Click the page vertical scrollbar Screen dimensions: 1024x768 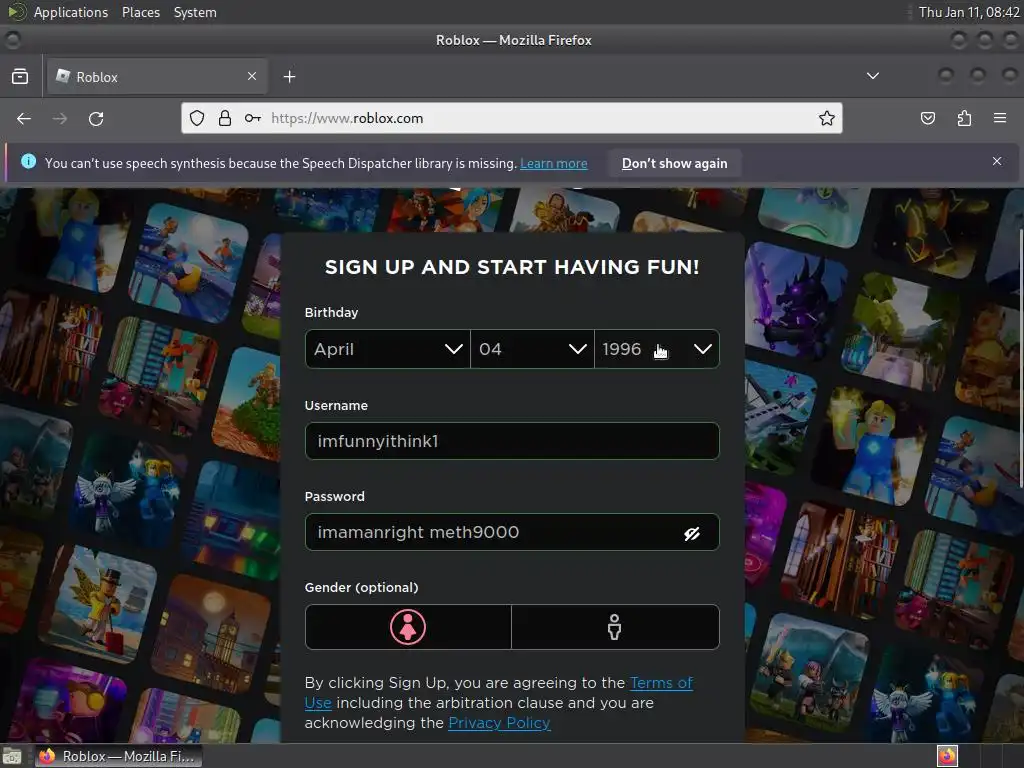point(1021,358)
